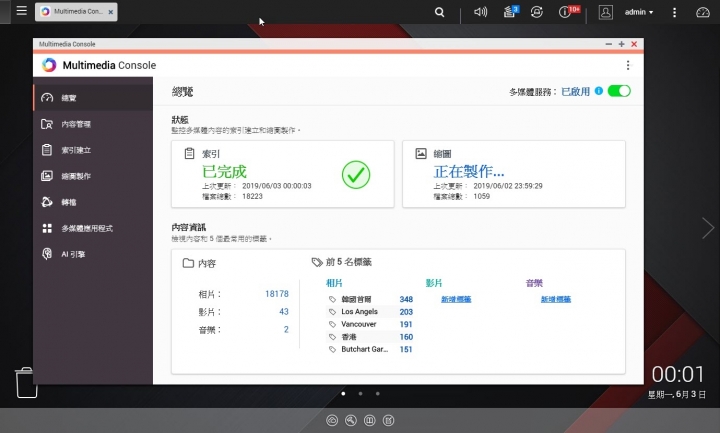Open the QTS main menu hamburger
This screenshot has height=433, width=720.
(x=22, y=11)
